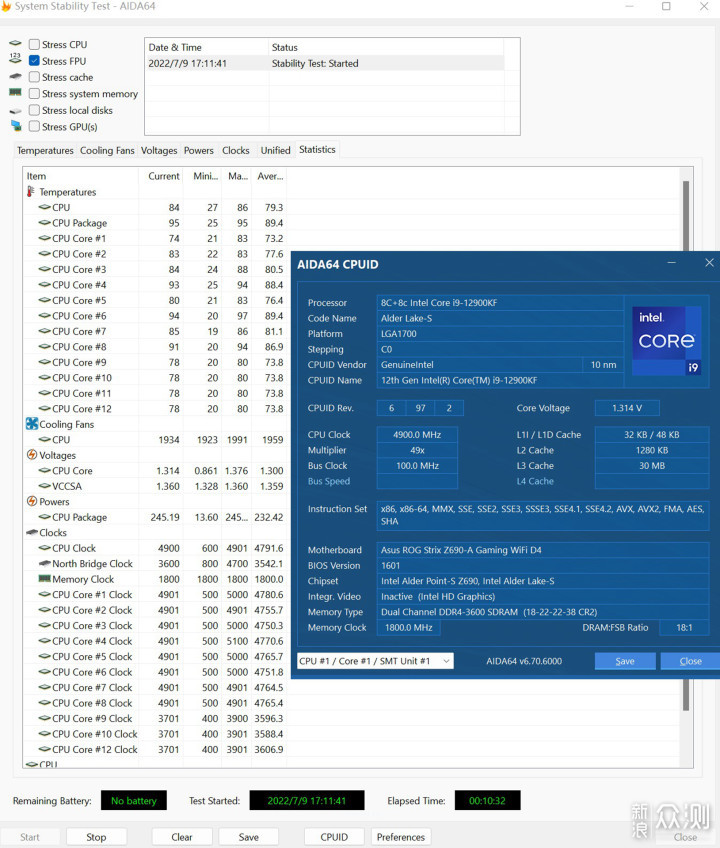Click the CPU fan row icon under Cooling Fans
This screenshot has height=848, width=720.
point(45,439)
